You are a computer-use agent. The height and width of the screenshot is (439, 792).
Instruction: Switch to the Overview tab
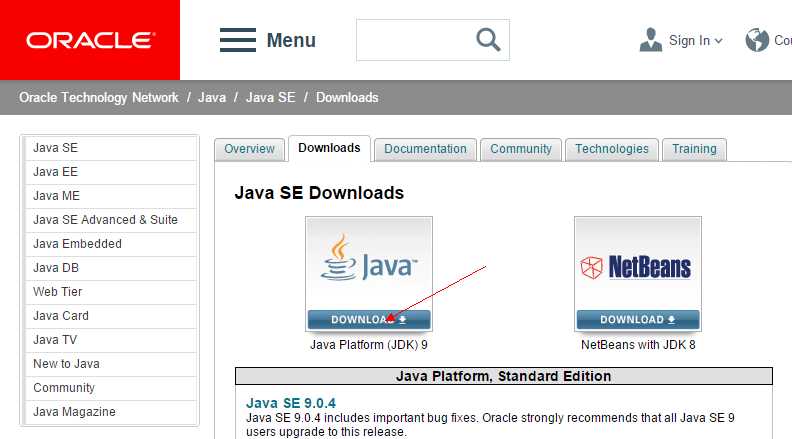point(250,150)
